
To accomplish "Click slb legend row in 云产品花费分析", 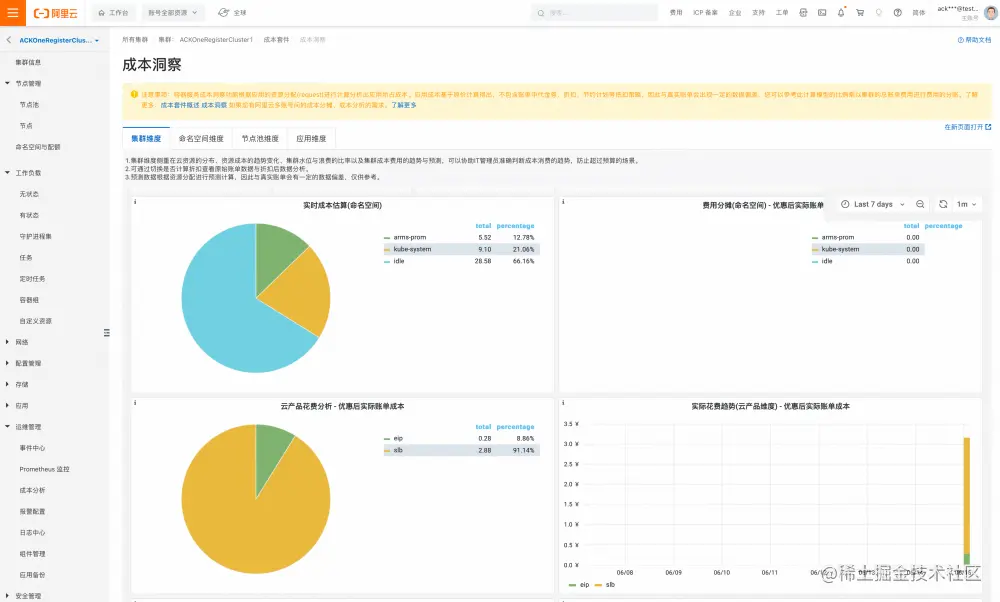I will click(x=461, y=450).
